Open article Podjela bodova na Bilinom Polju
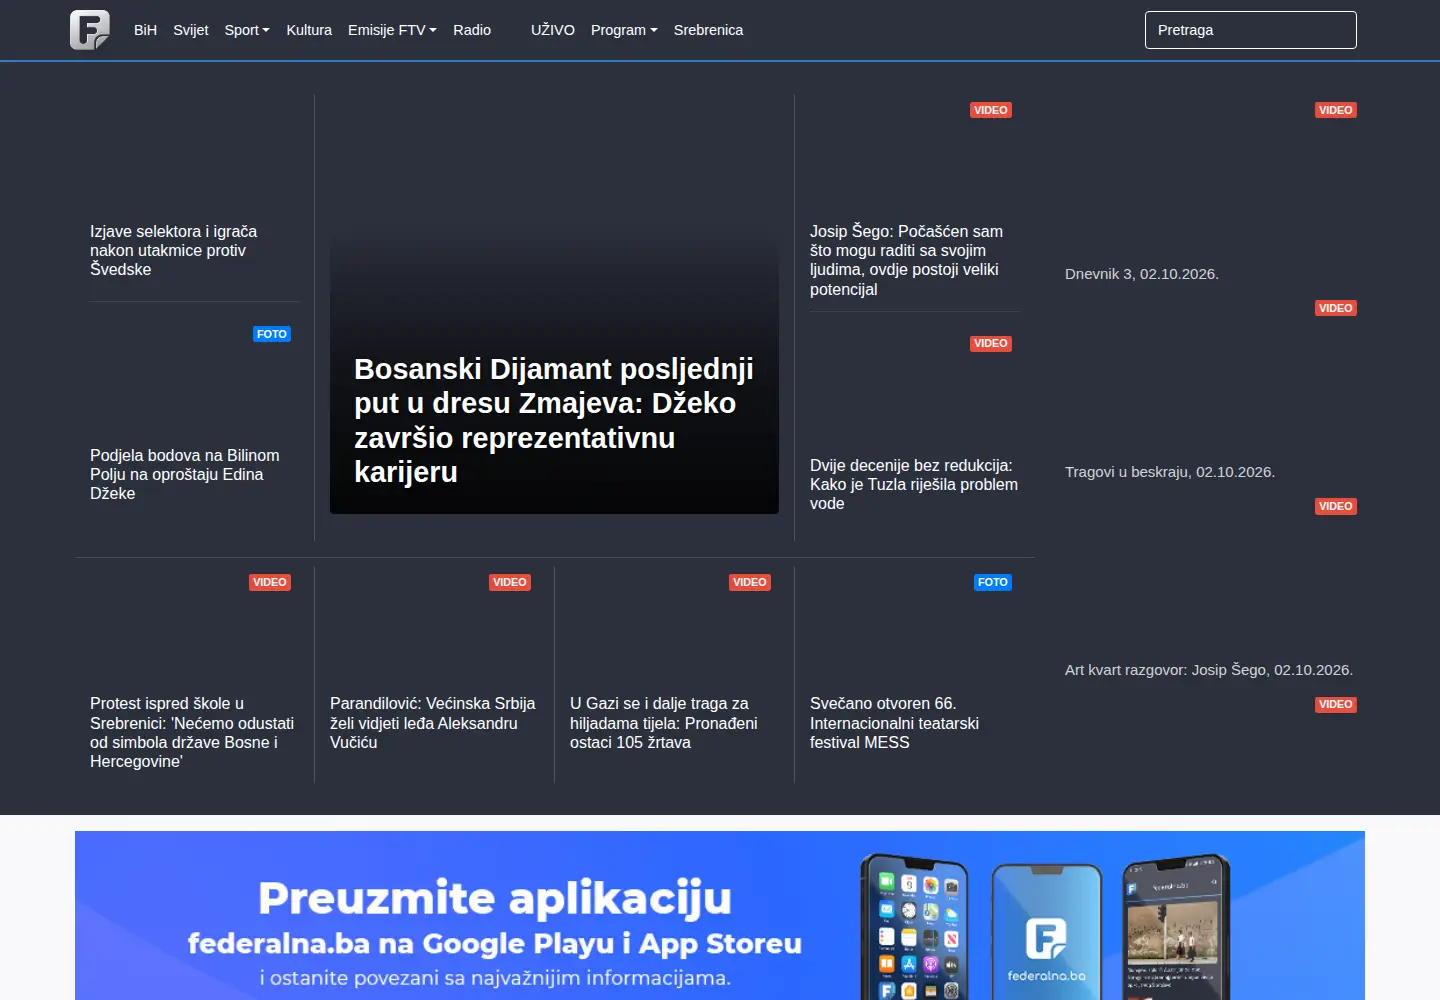Screen dimensions: 1440x1000 point(185,474)
